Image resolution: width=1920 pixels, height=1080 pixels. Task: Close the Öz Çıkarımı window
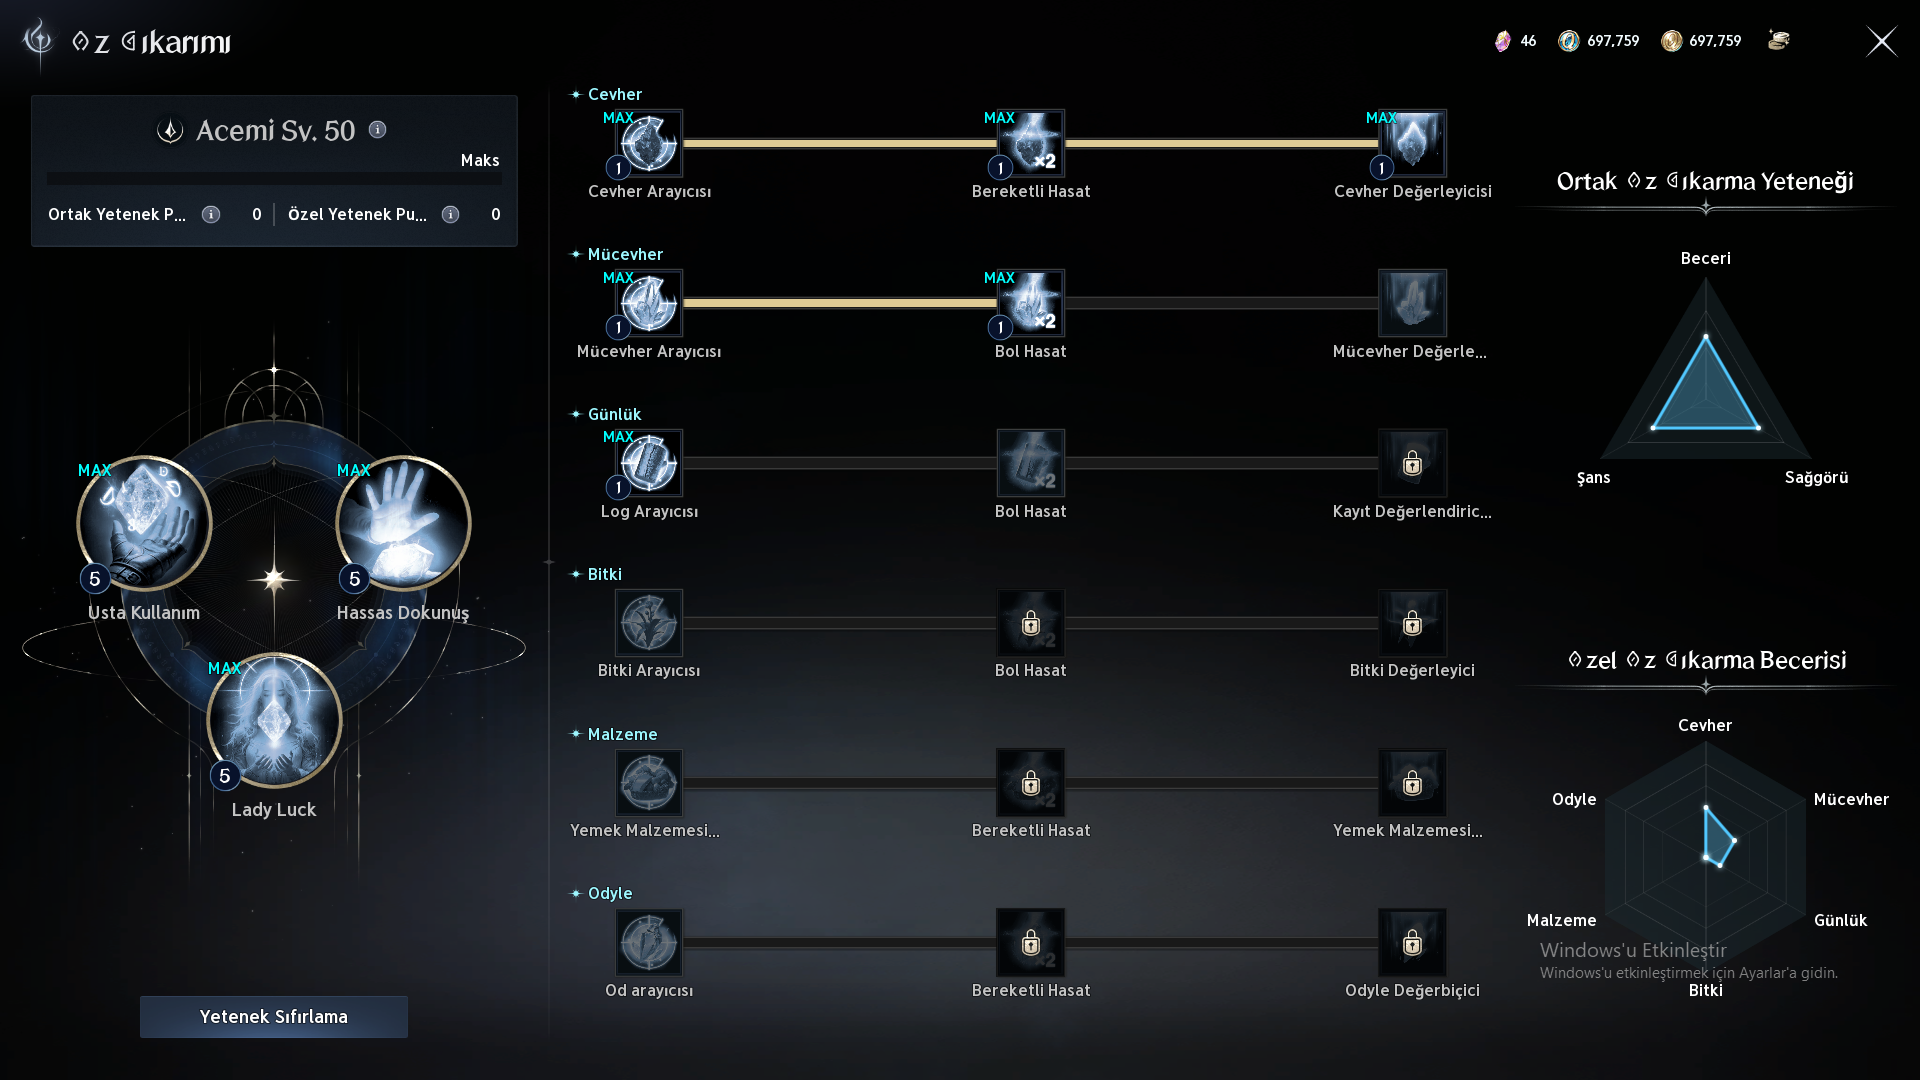pos(1881,41)
